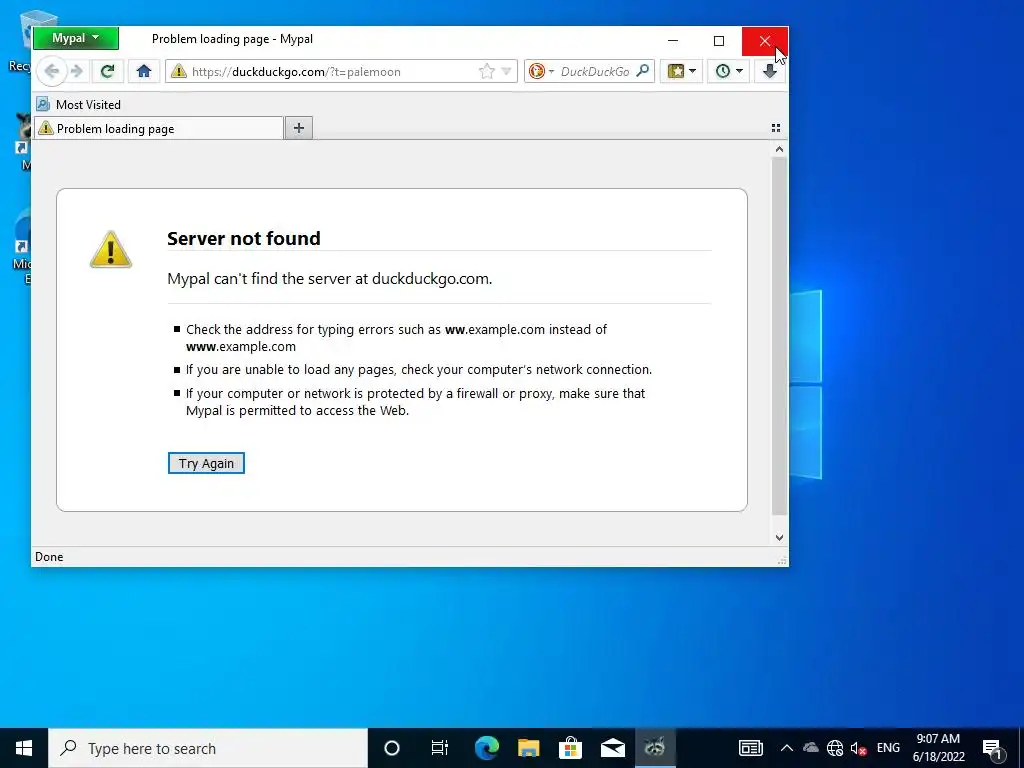Click the Server not found heading
The image size is (1024, 768).
[x=244, y=238]
